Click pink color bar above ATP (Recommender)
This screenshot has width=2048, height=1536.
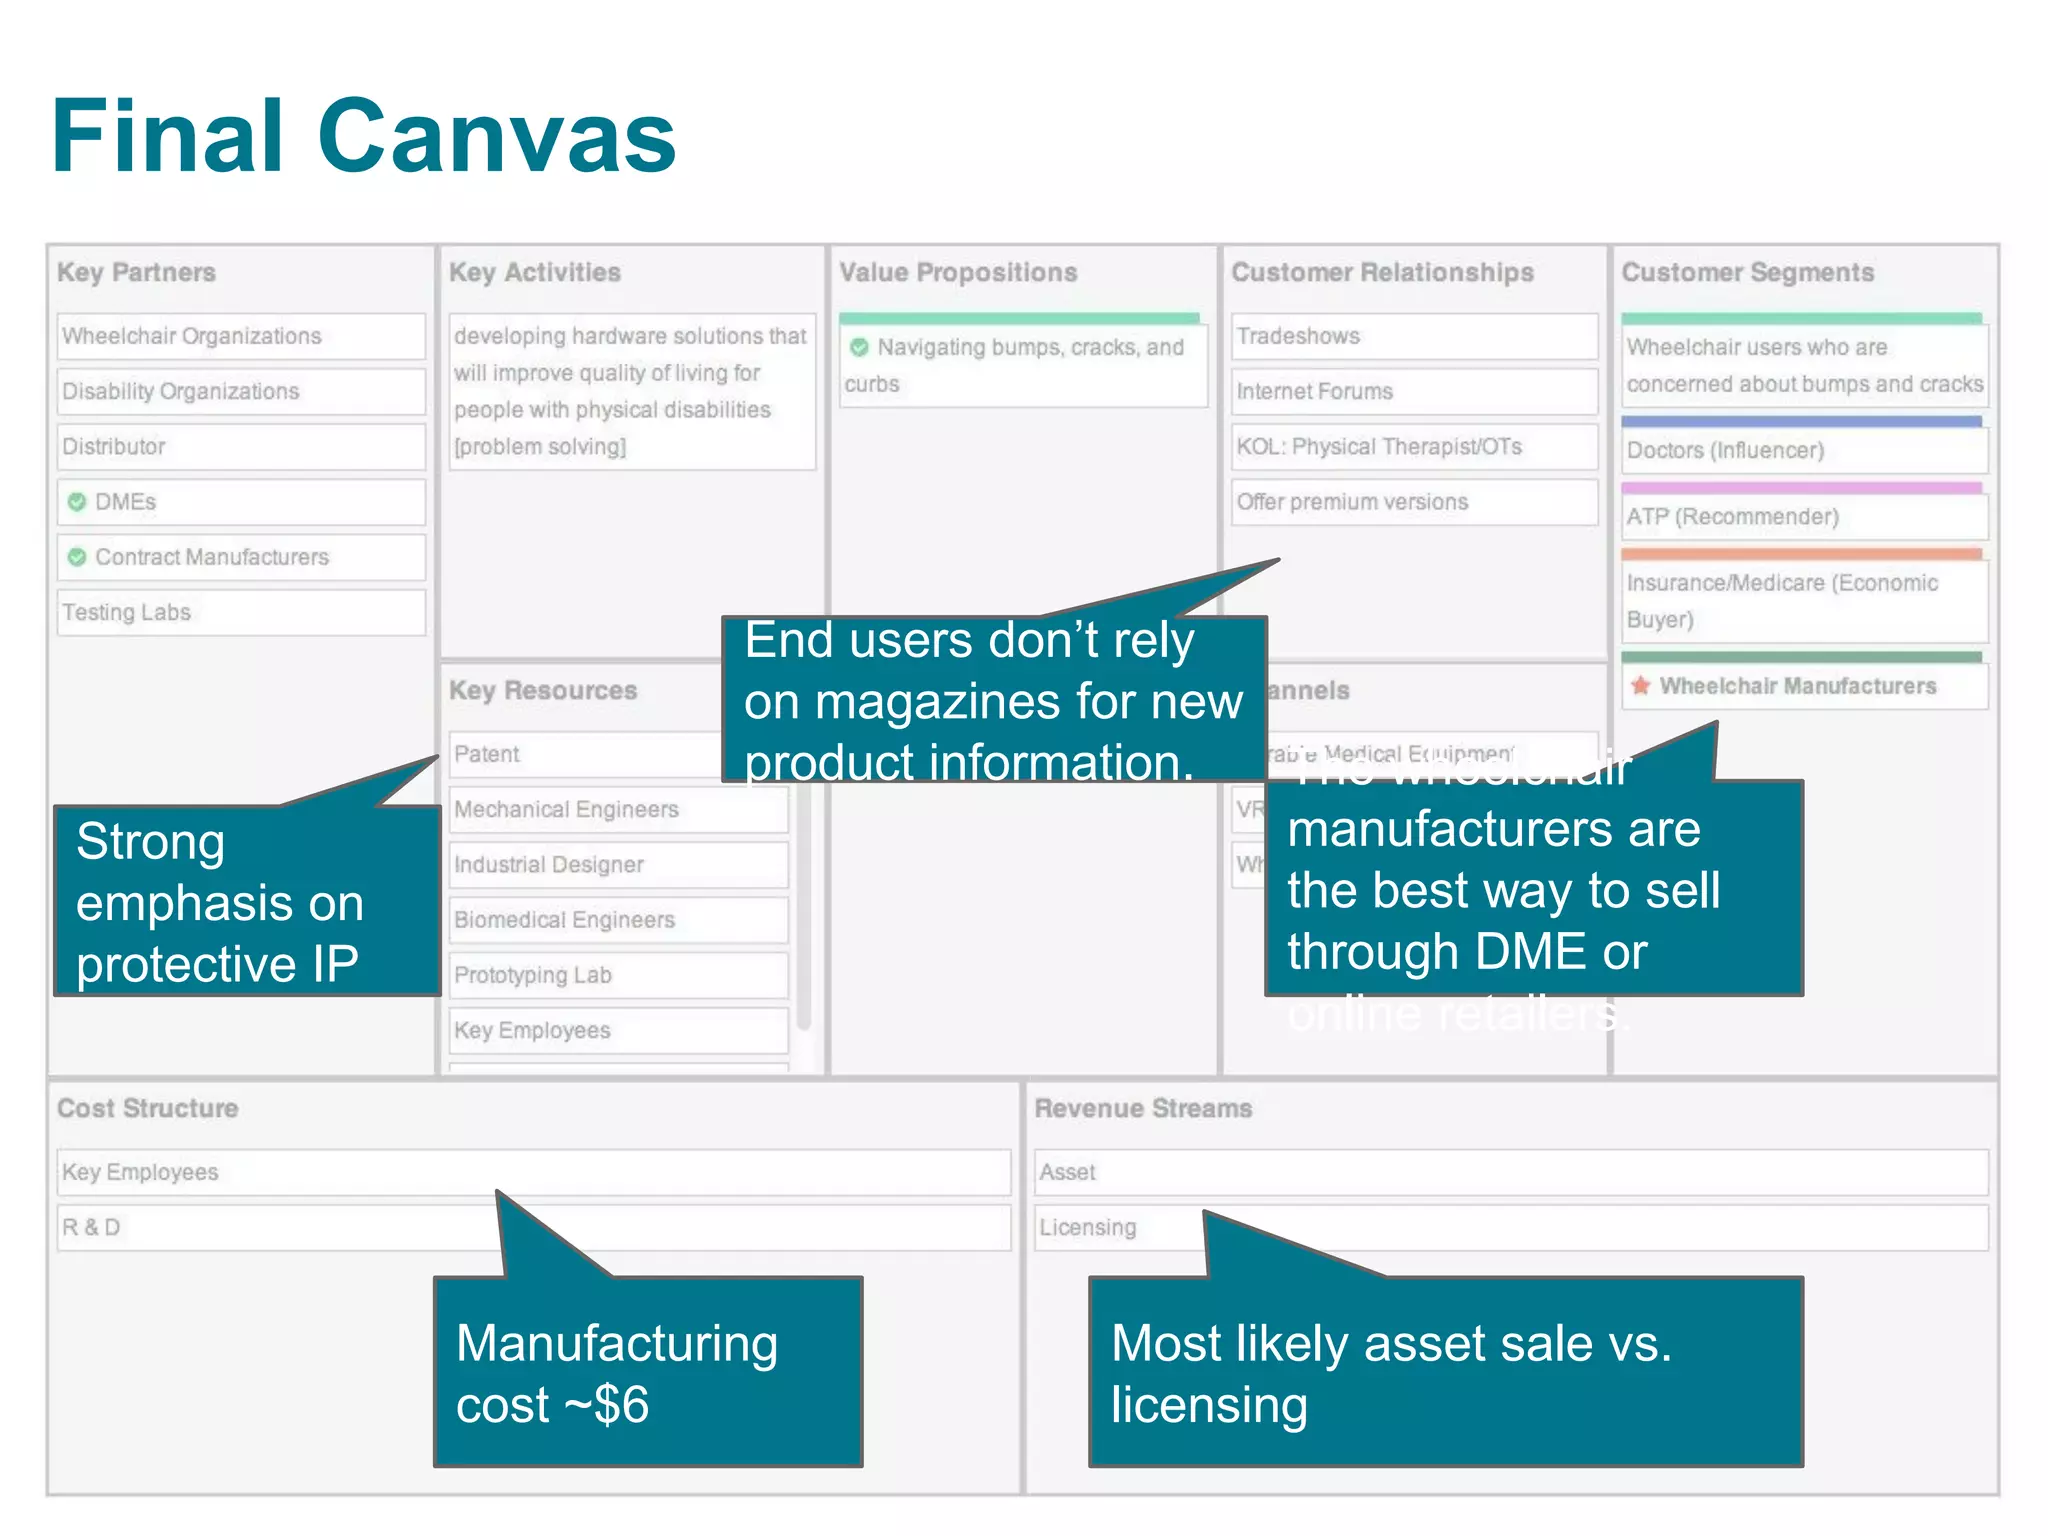click(1801, 489)
